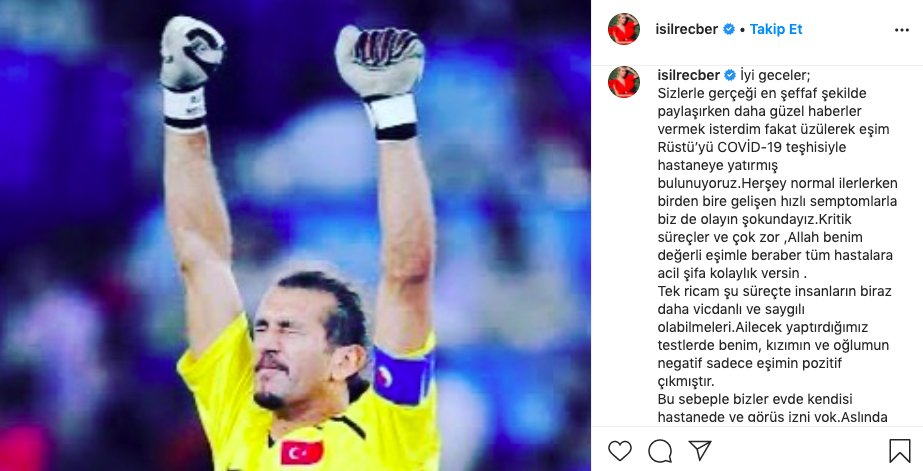Click the raised right goalkeeper glove
The width and height of the screenshot is (923, 471).
click(x=382, y=79)
